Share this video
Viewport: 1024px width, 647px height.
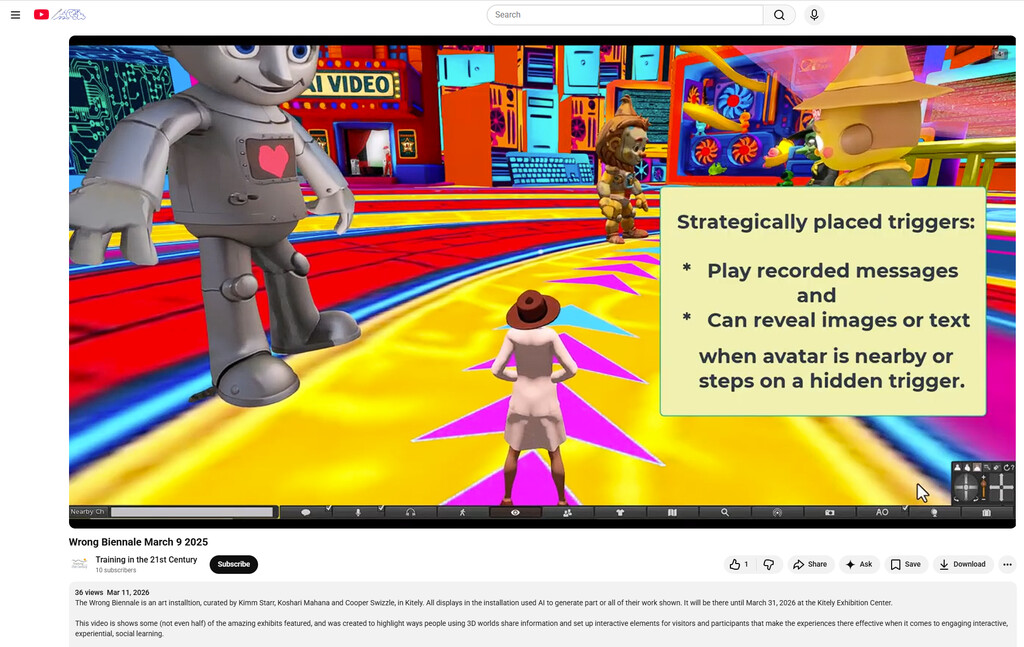coord(810,564)
